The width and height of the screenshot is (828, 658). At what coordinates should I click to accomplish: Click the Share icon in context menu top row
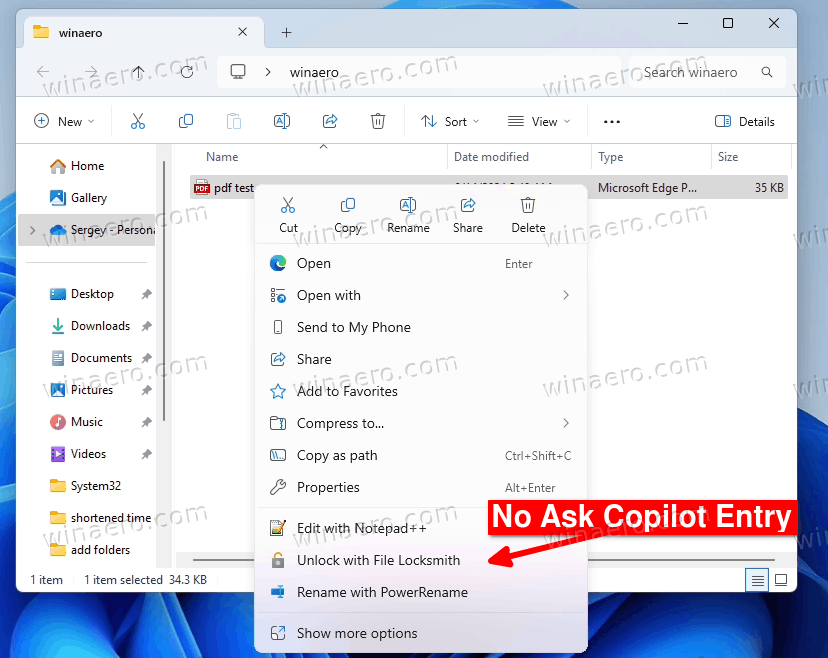[467, 205]
